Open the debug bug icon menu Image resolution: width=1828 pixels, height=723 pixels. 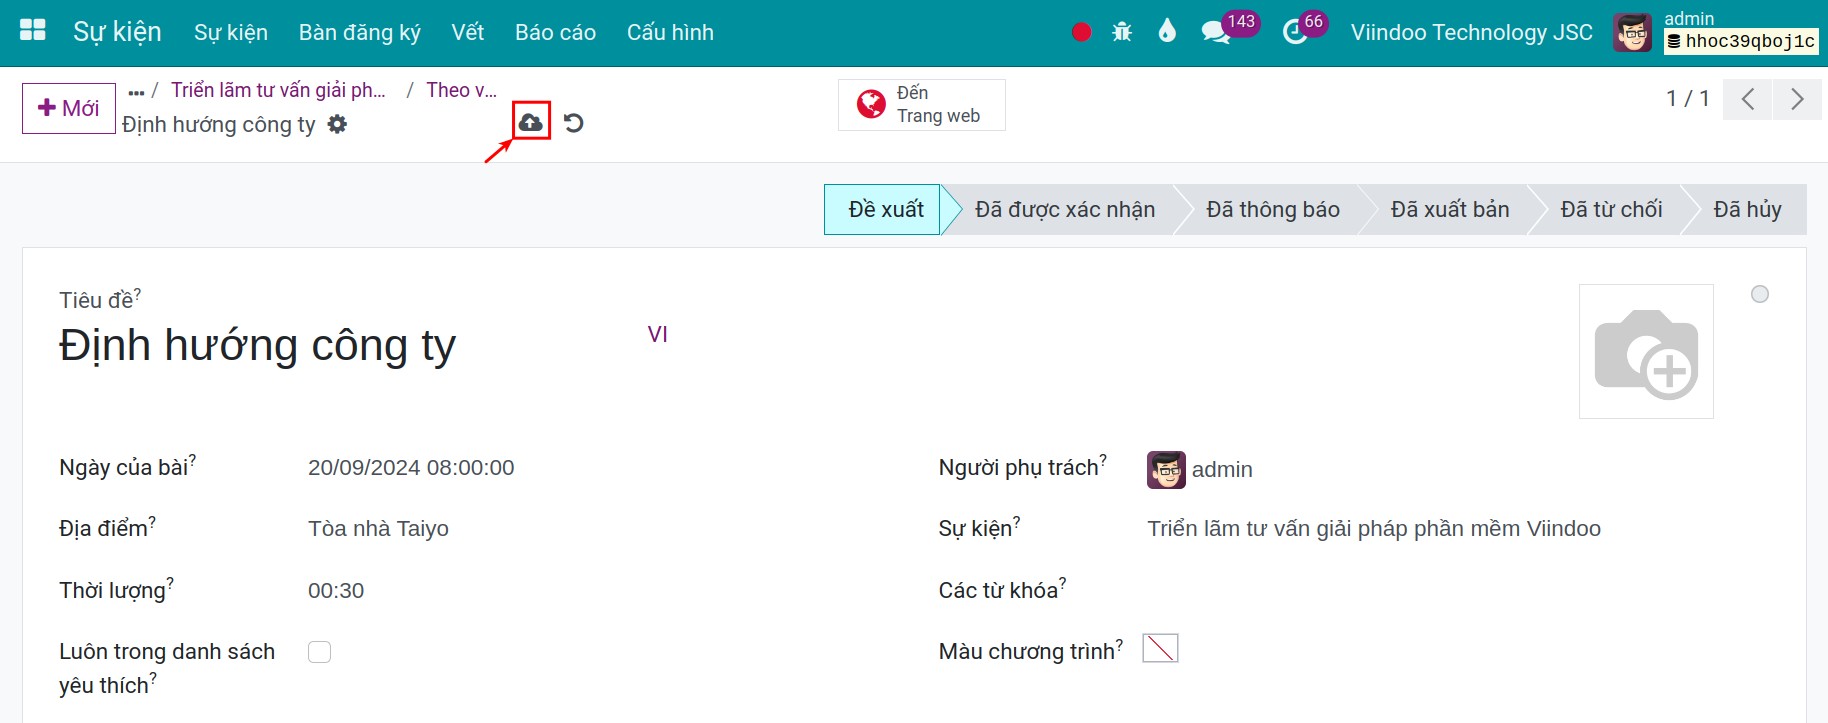point(1122,32)
